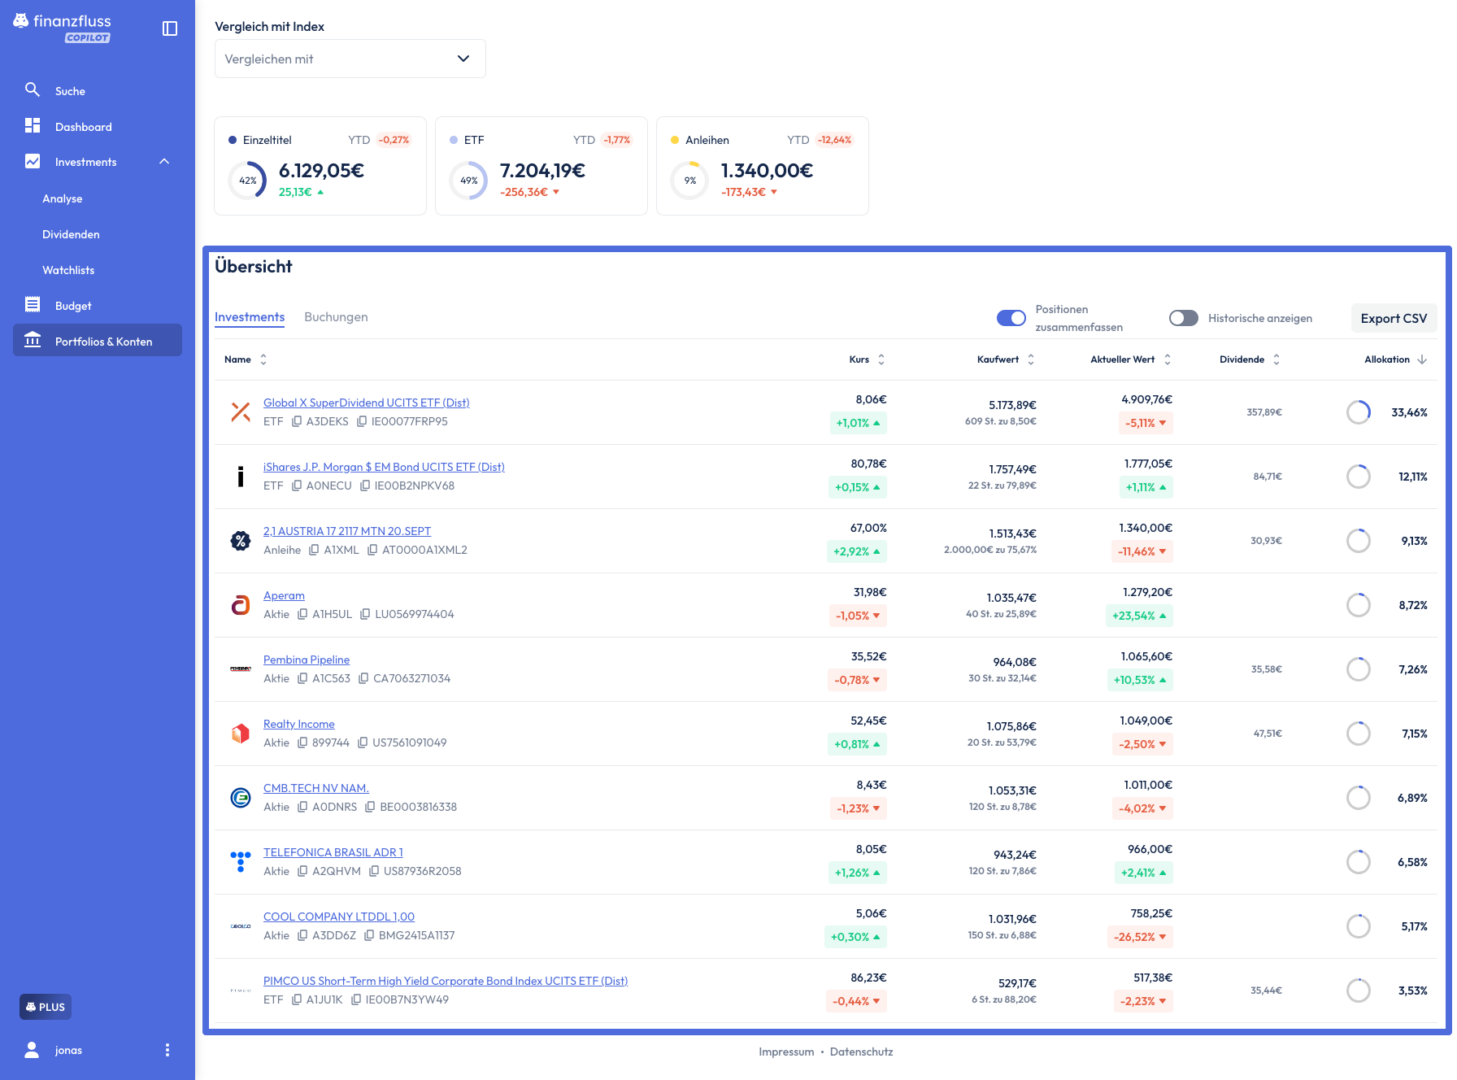Sort table by Name column arrows
The image size is (1457, 1080).
click(263, 360)
